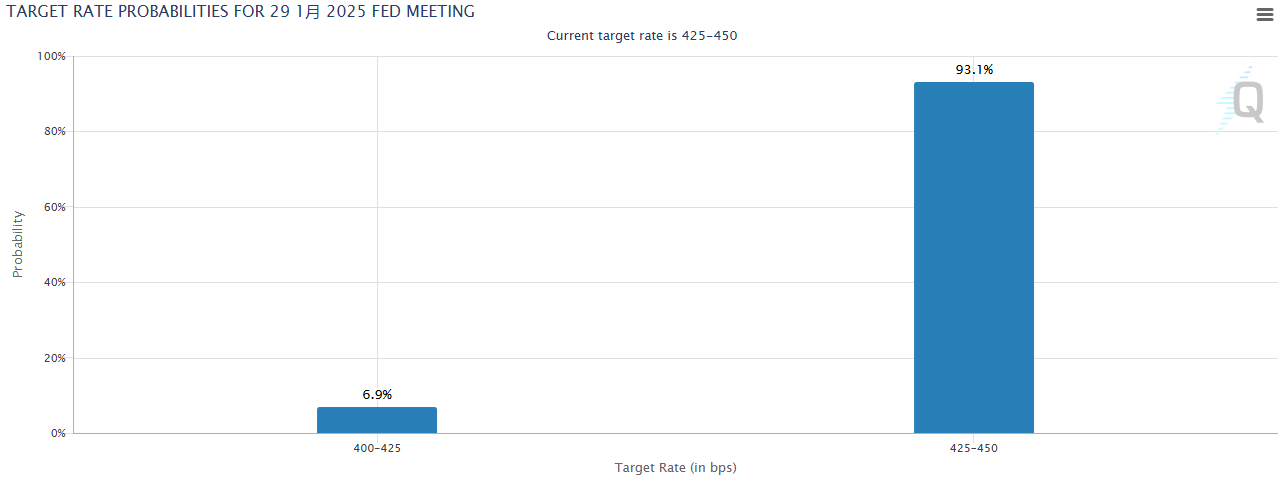This screenshot has width=1284, height=487.
Task: Open the chart context menu hamburger icon
Action: tap(1264, 14)
